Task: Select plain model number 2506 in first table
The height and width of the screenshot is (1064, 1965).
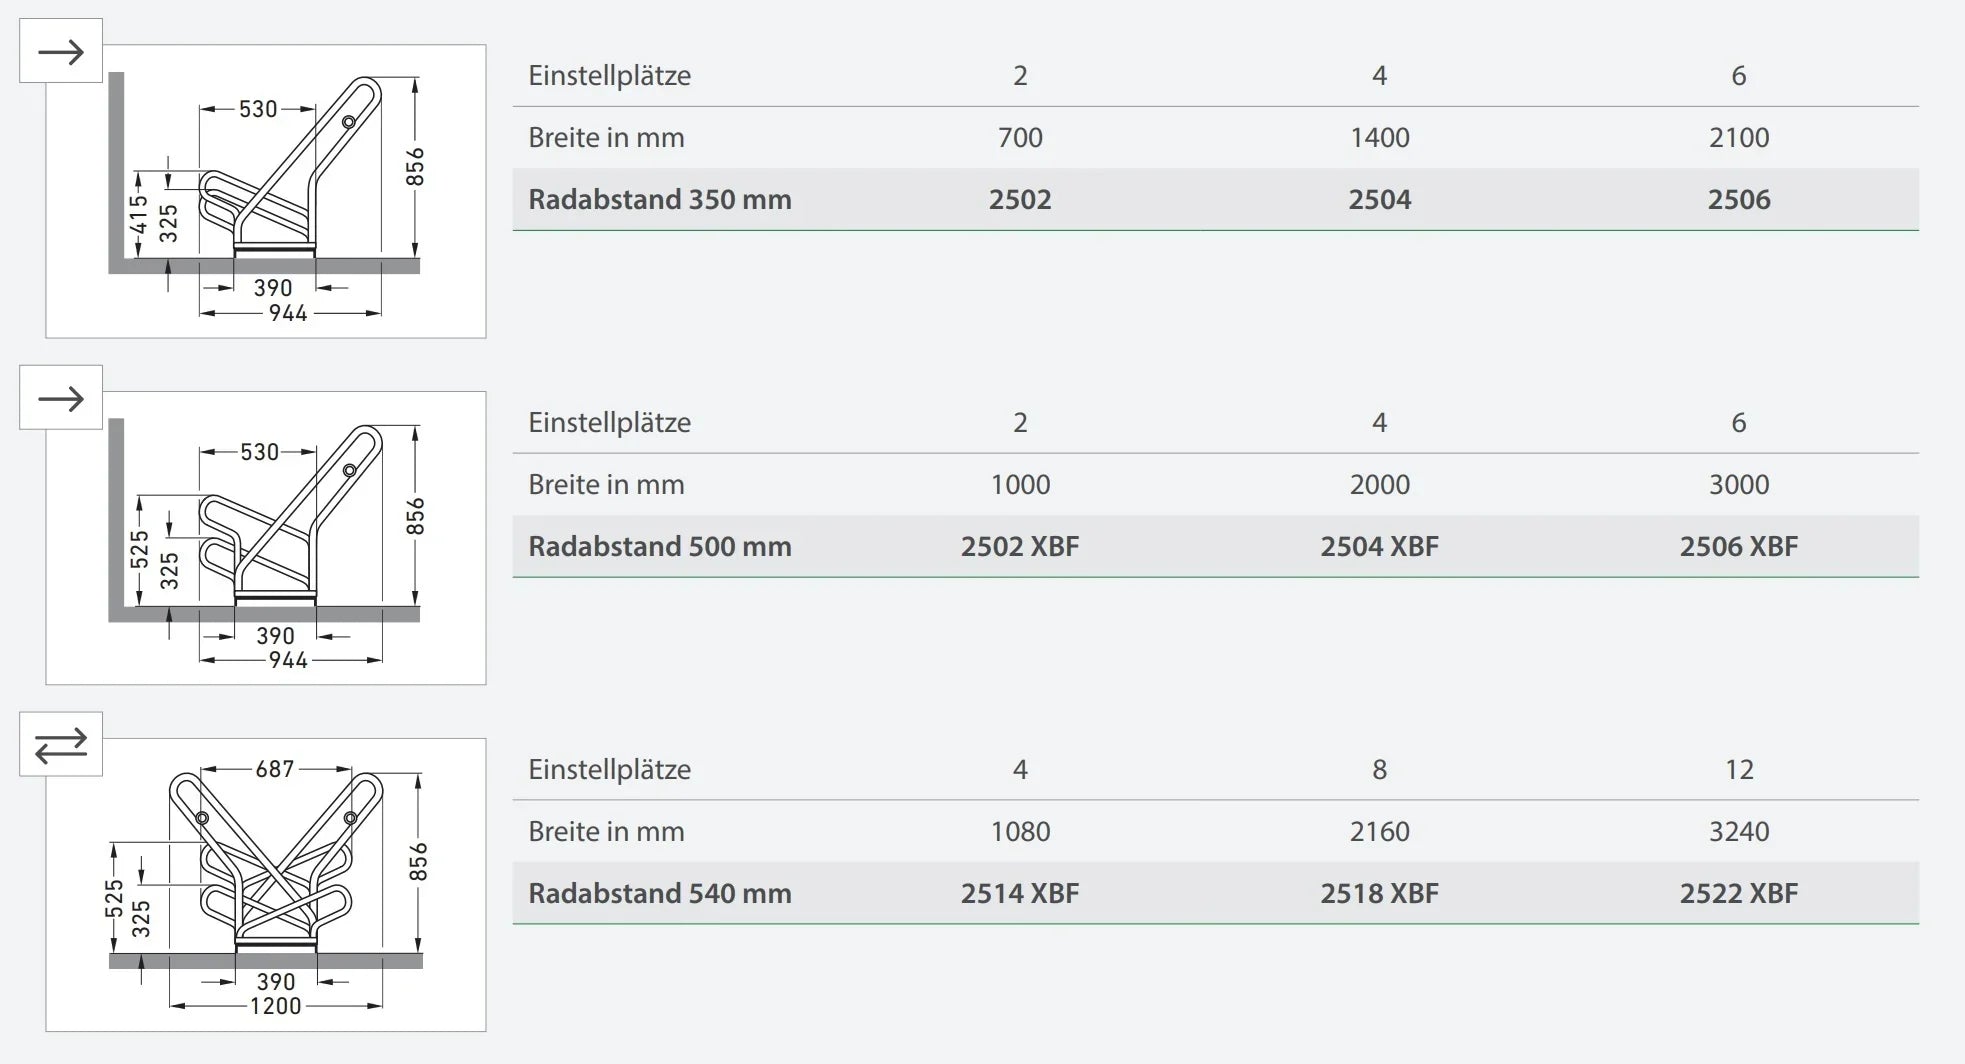Action: [1738, 199]
